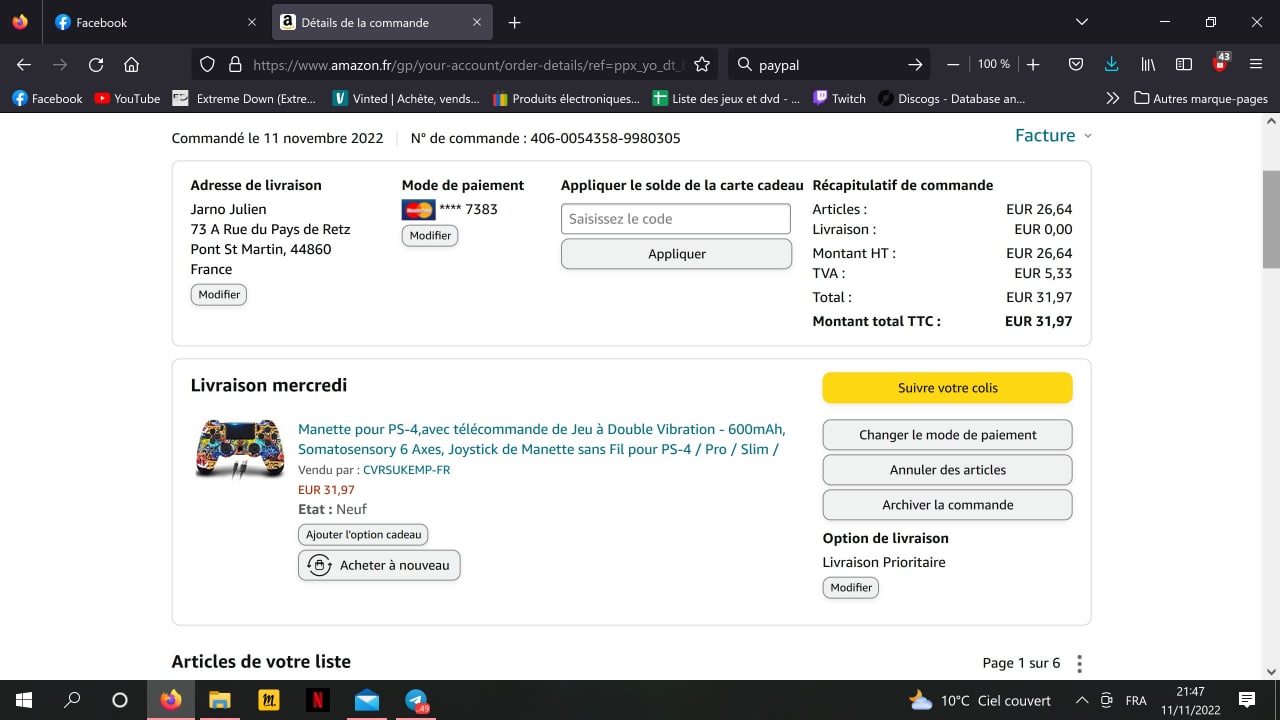Open the YouTube bookmark in bookmarks bar

pos(127,98)
